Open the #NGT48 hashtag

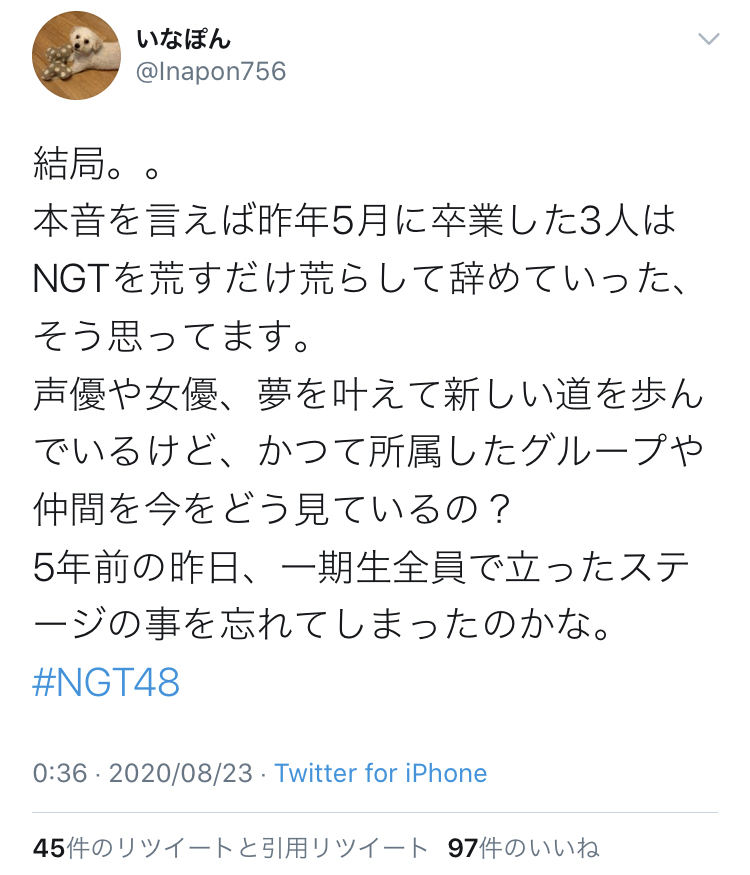pos(106,682)
